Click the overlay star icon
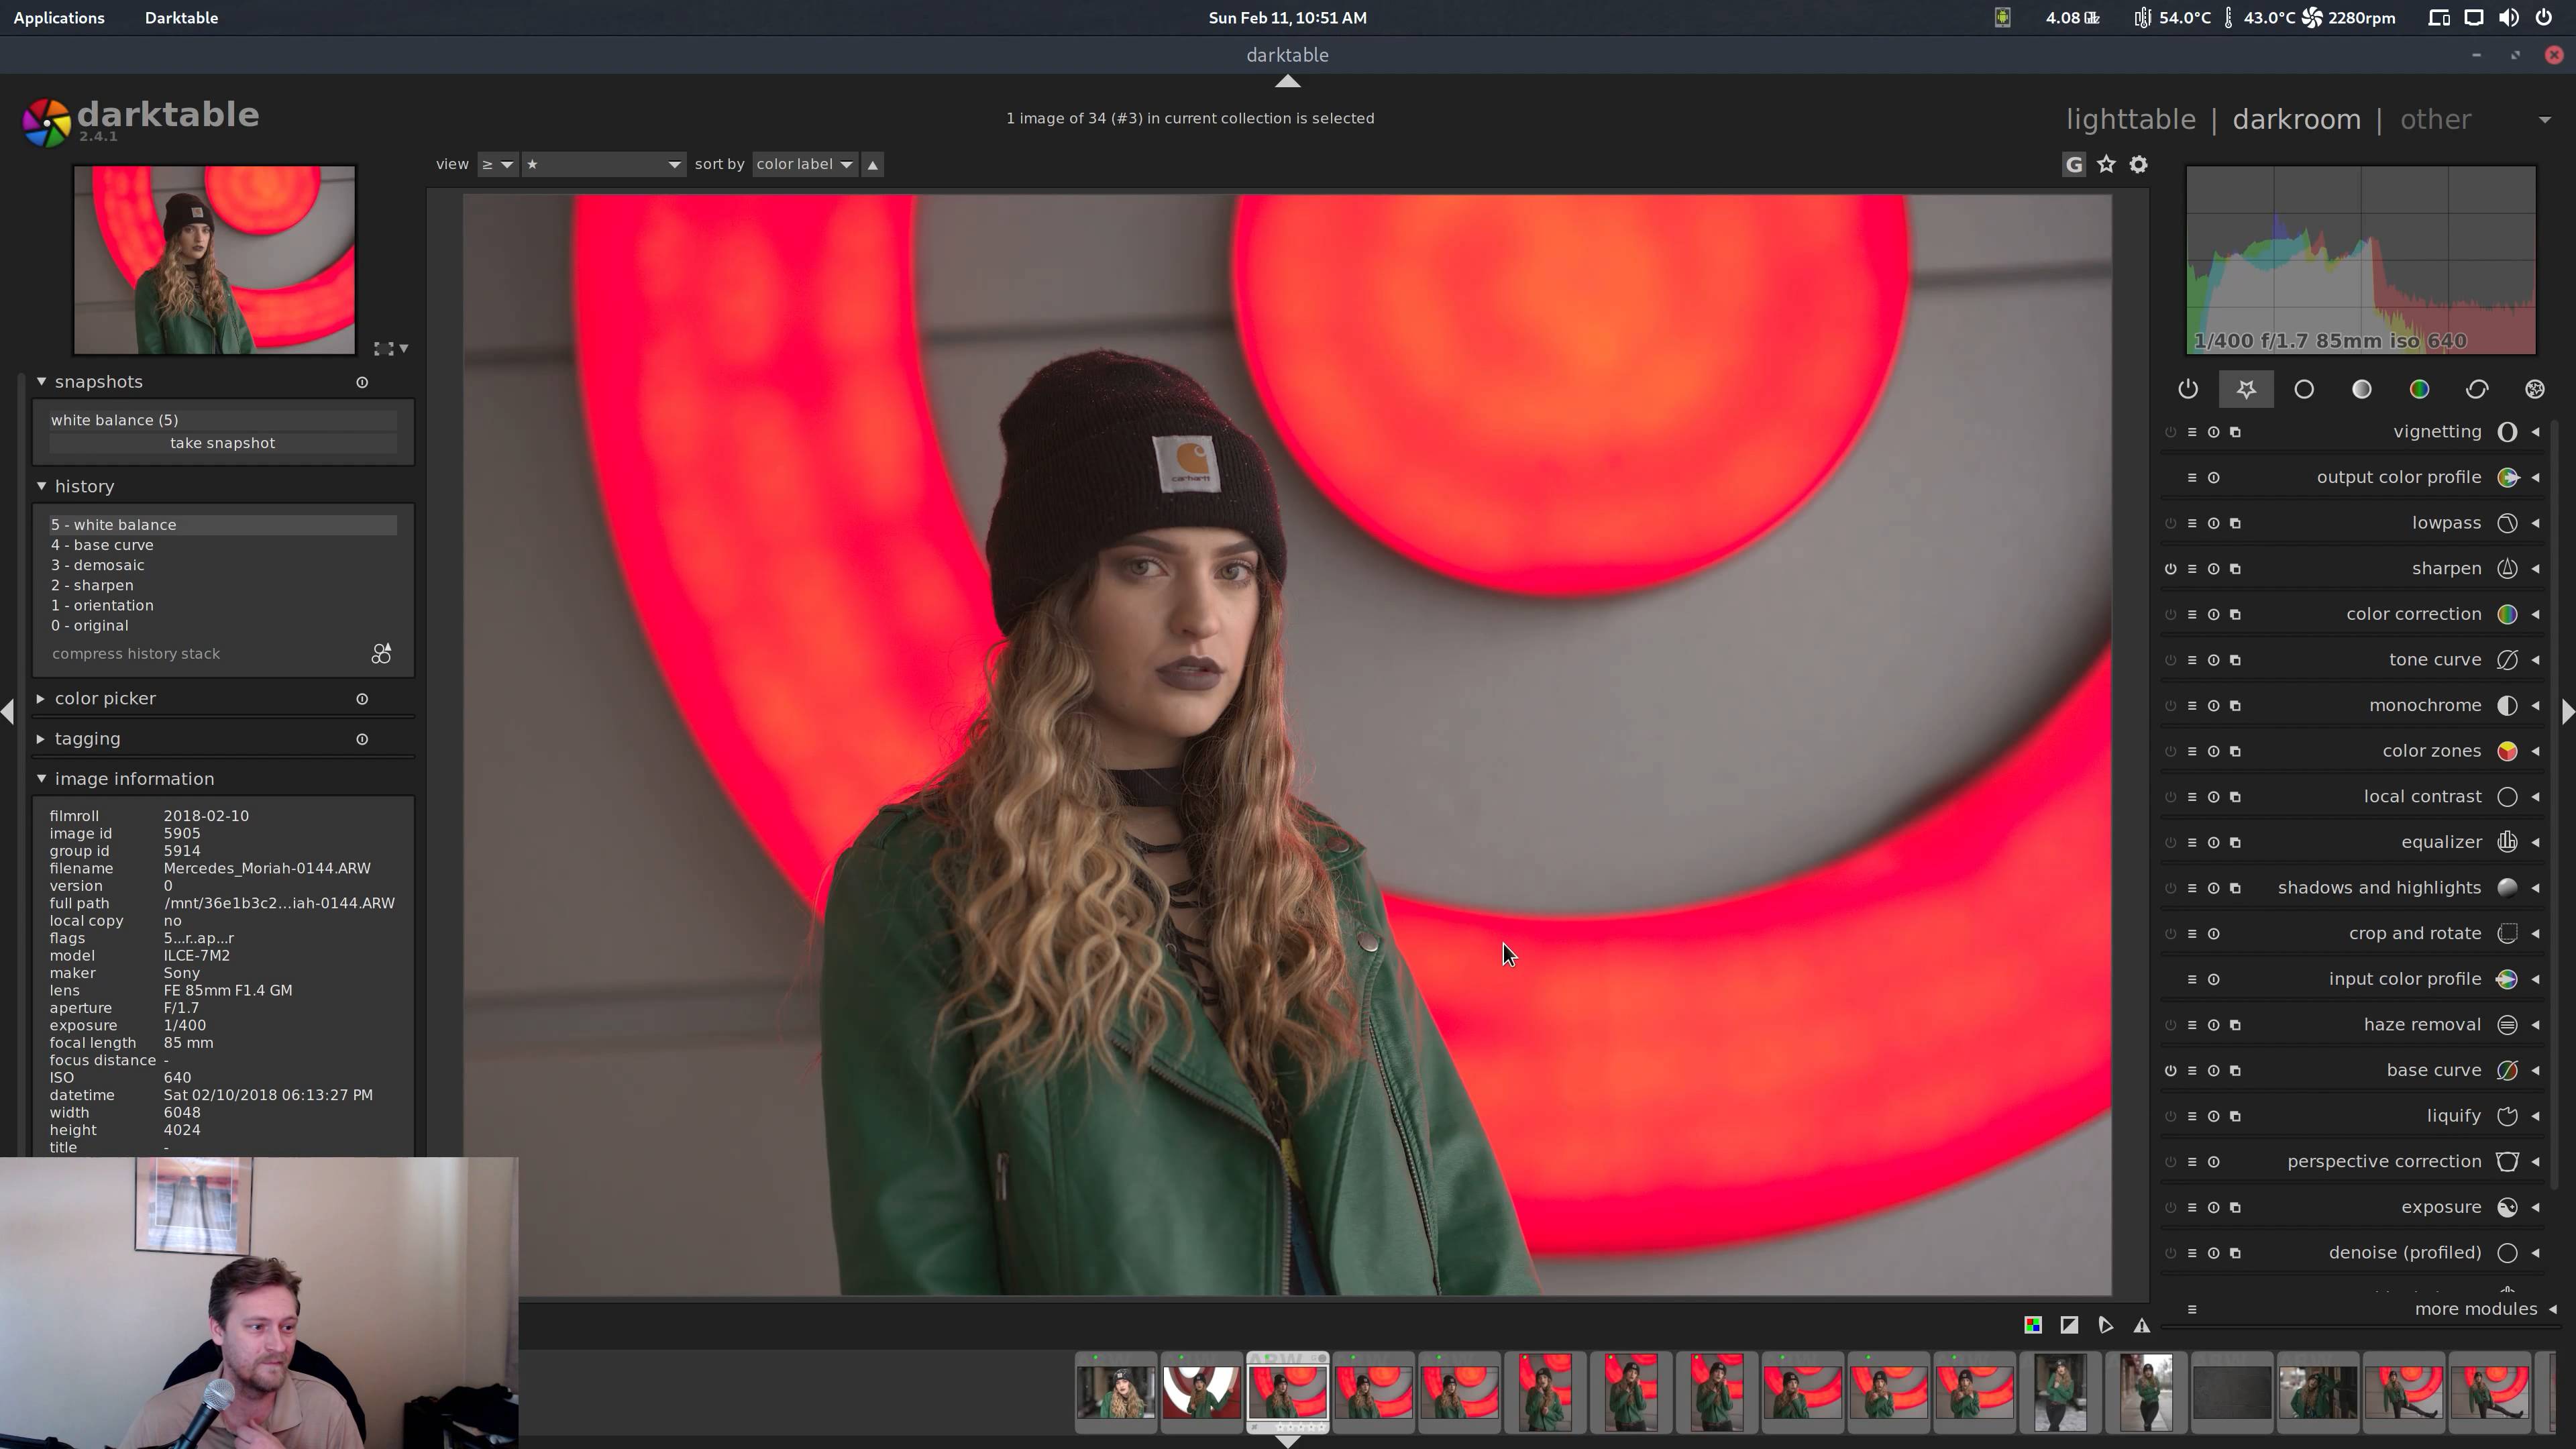Viewport: 2576px width, 1449px height. point(2106,165)
